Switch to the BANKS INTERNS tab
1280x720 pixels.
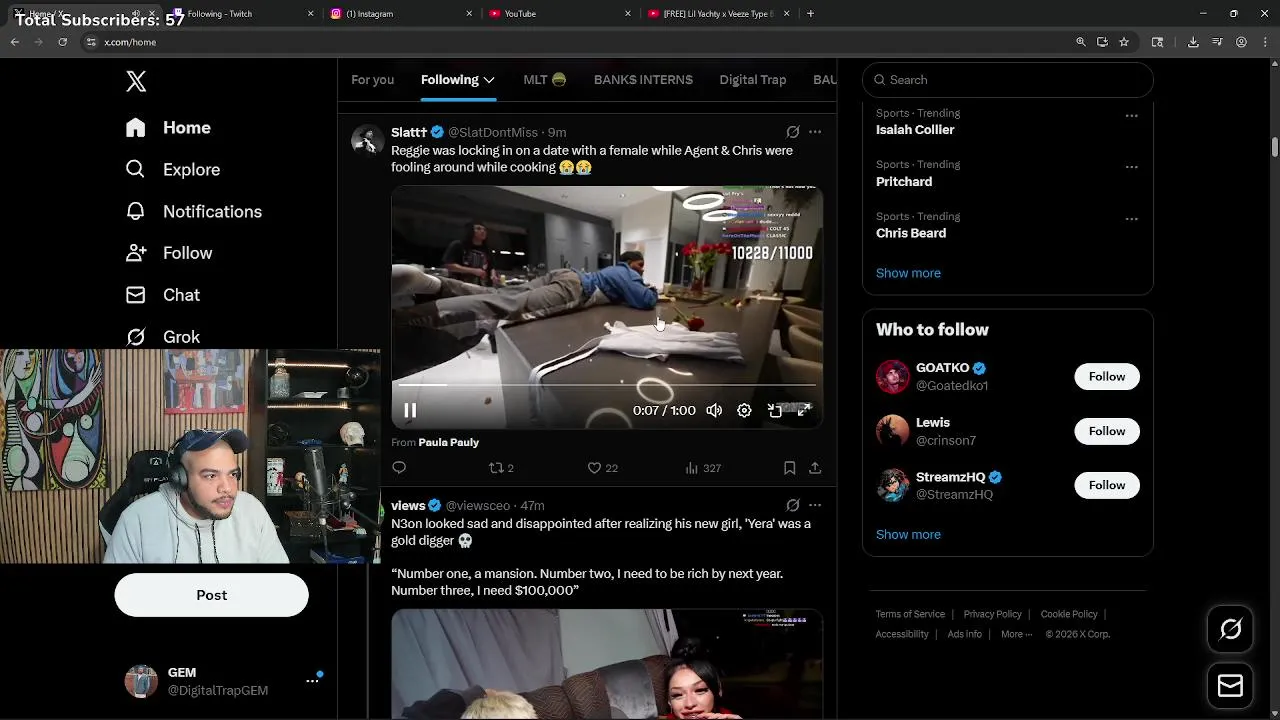click(643, 80)
